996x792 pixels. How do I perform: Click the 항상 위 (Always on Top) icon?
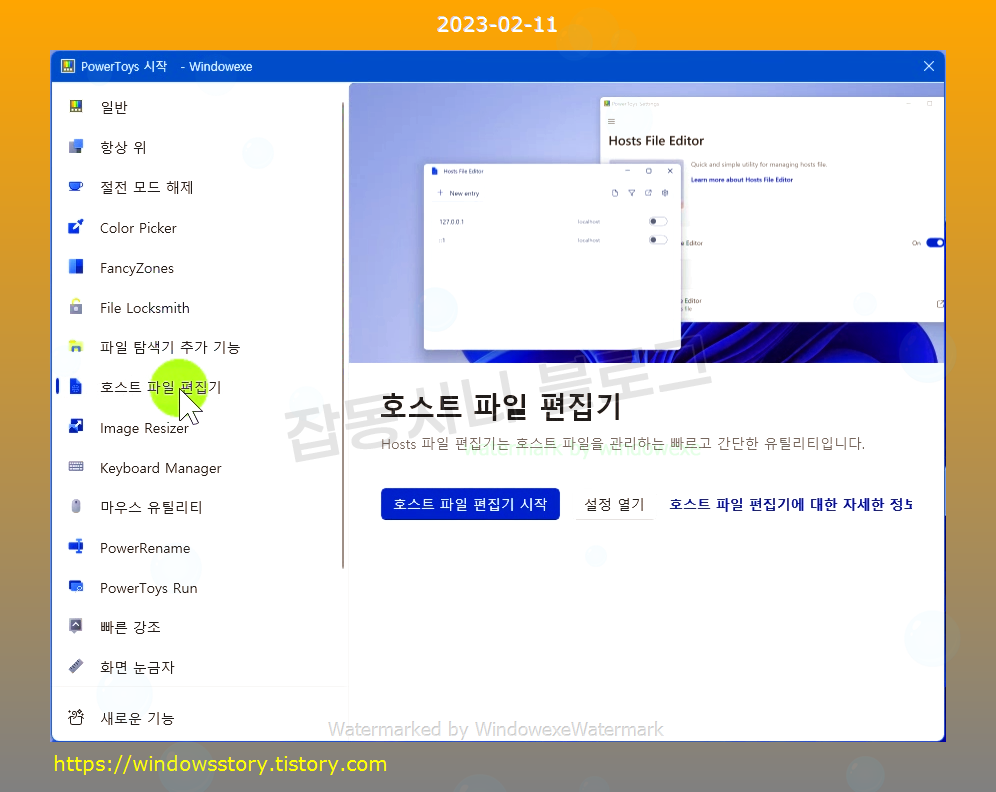[76, 147]
